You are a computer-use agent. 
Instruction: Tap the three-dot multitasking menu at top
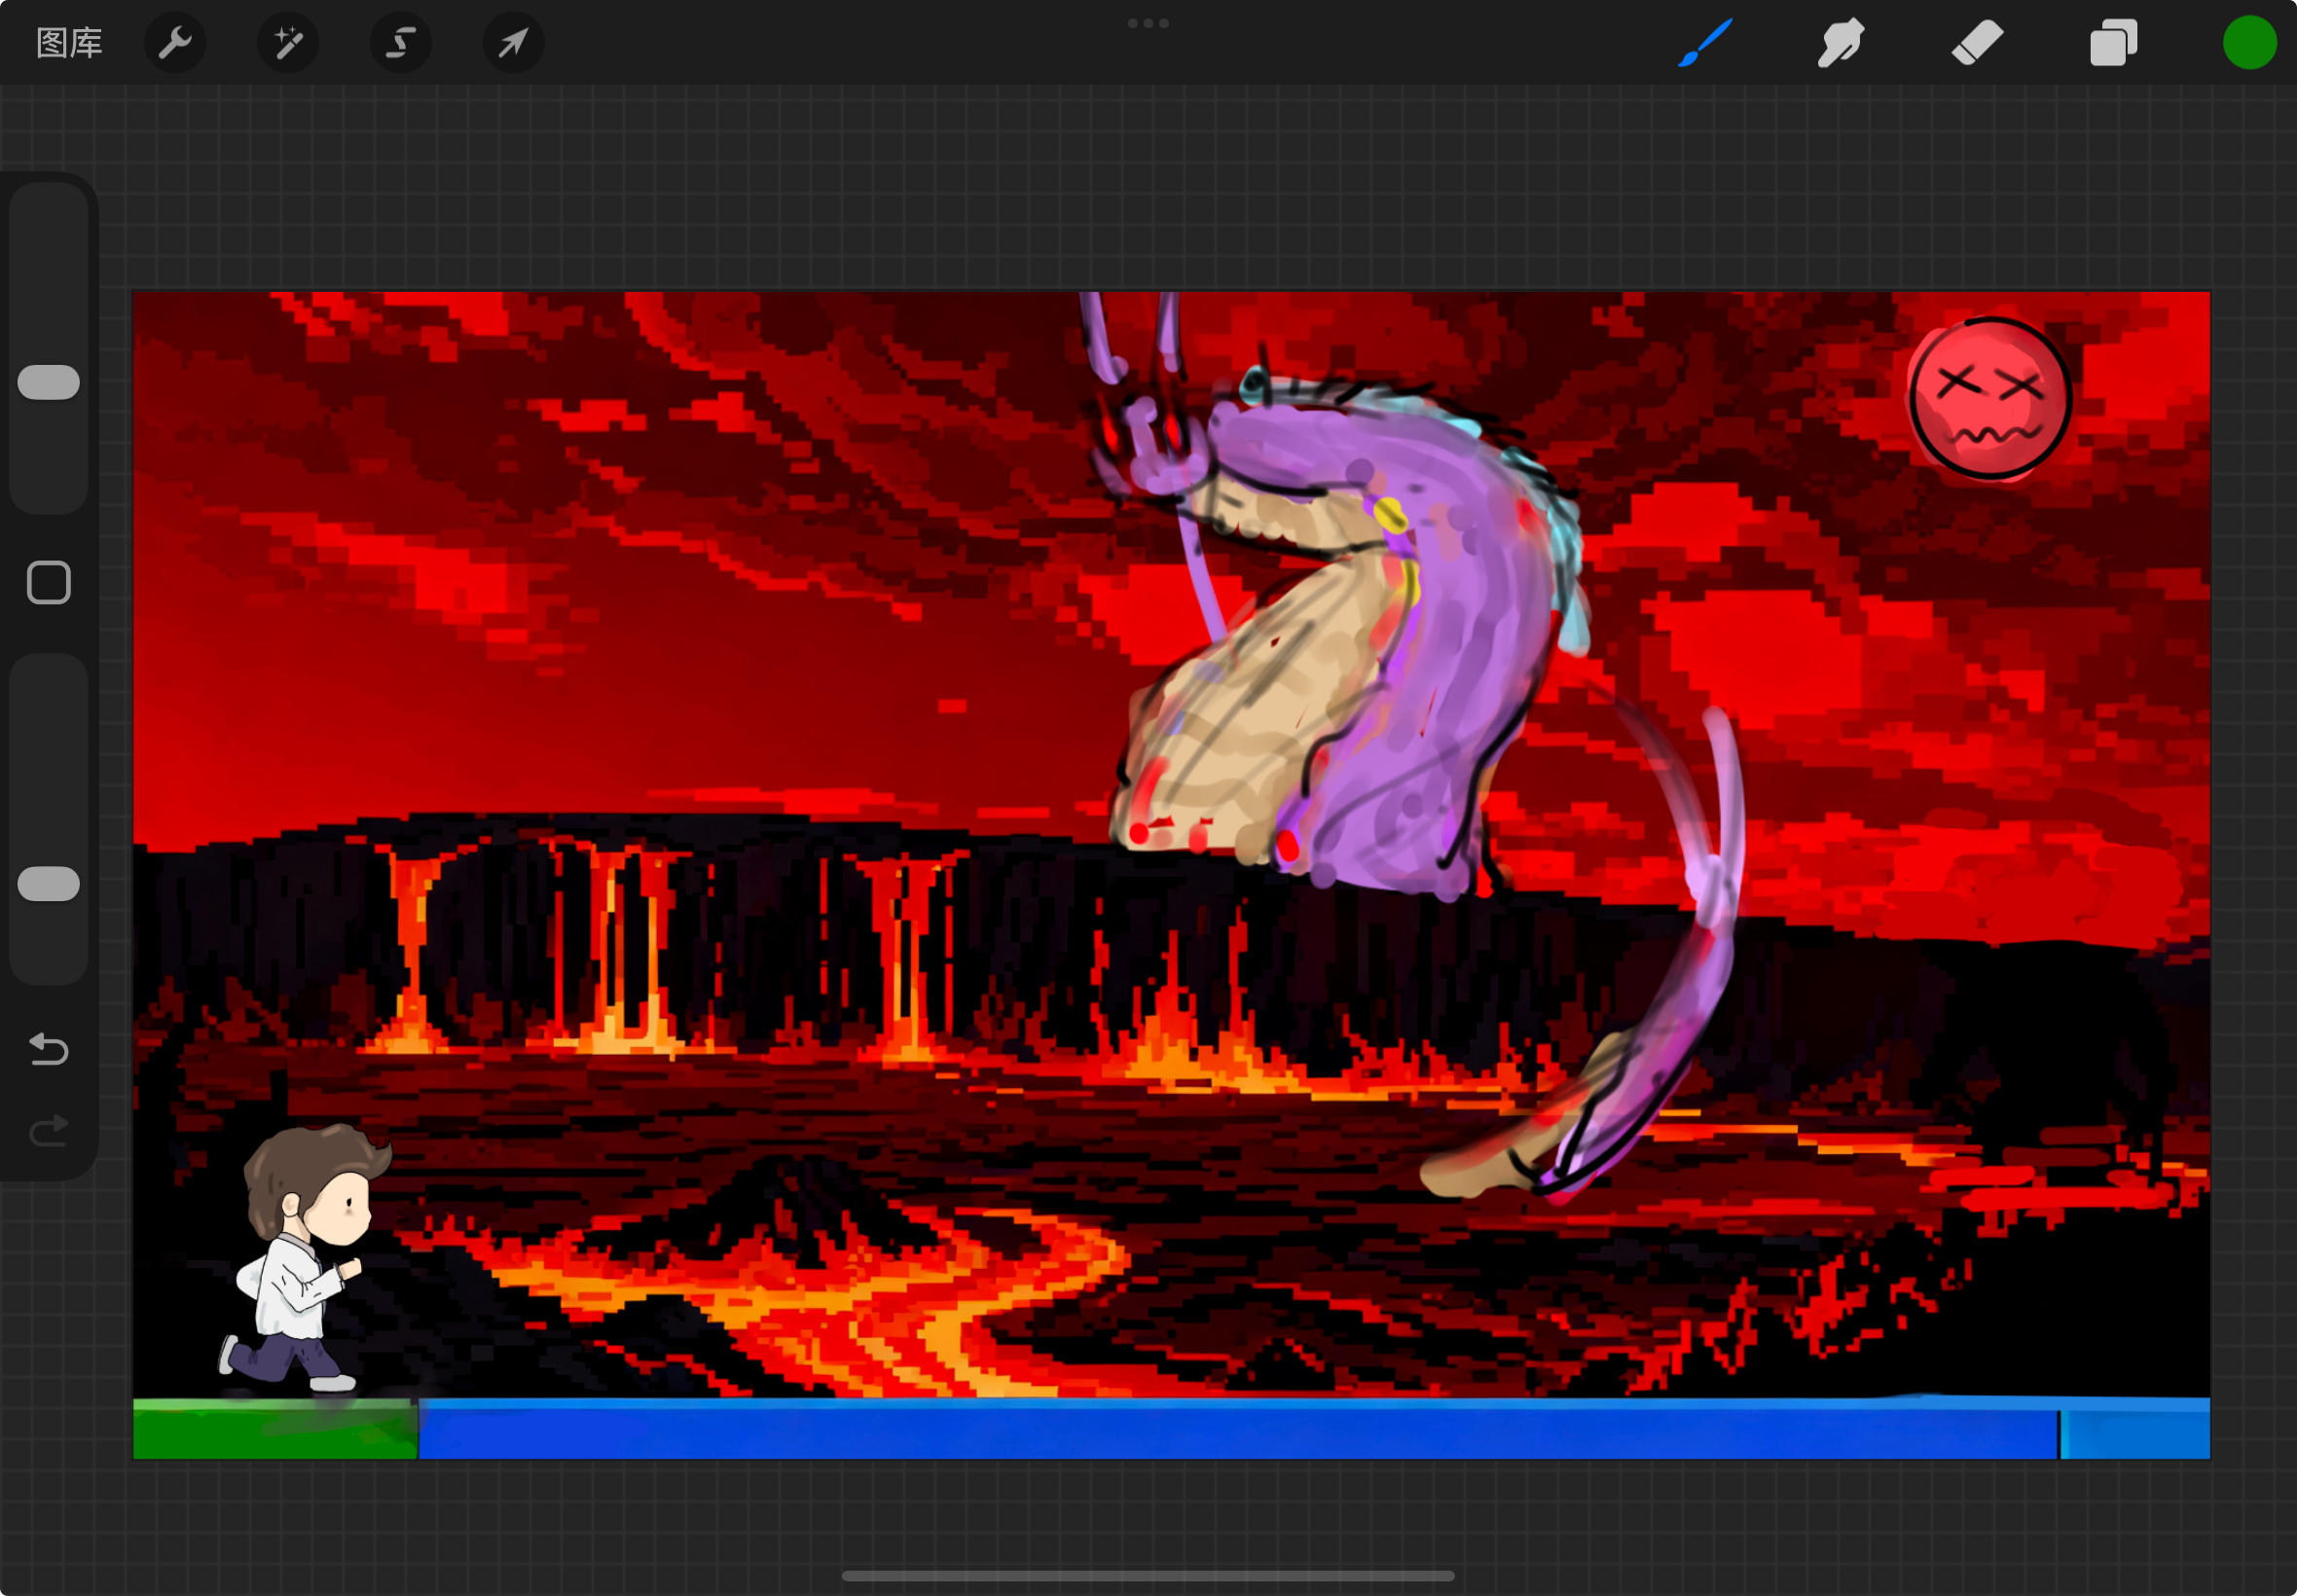[1148, 23]
